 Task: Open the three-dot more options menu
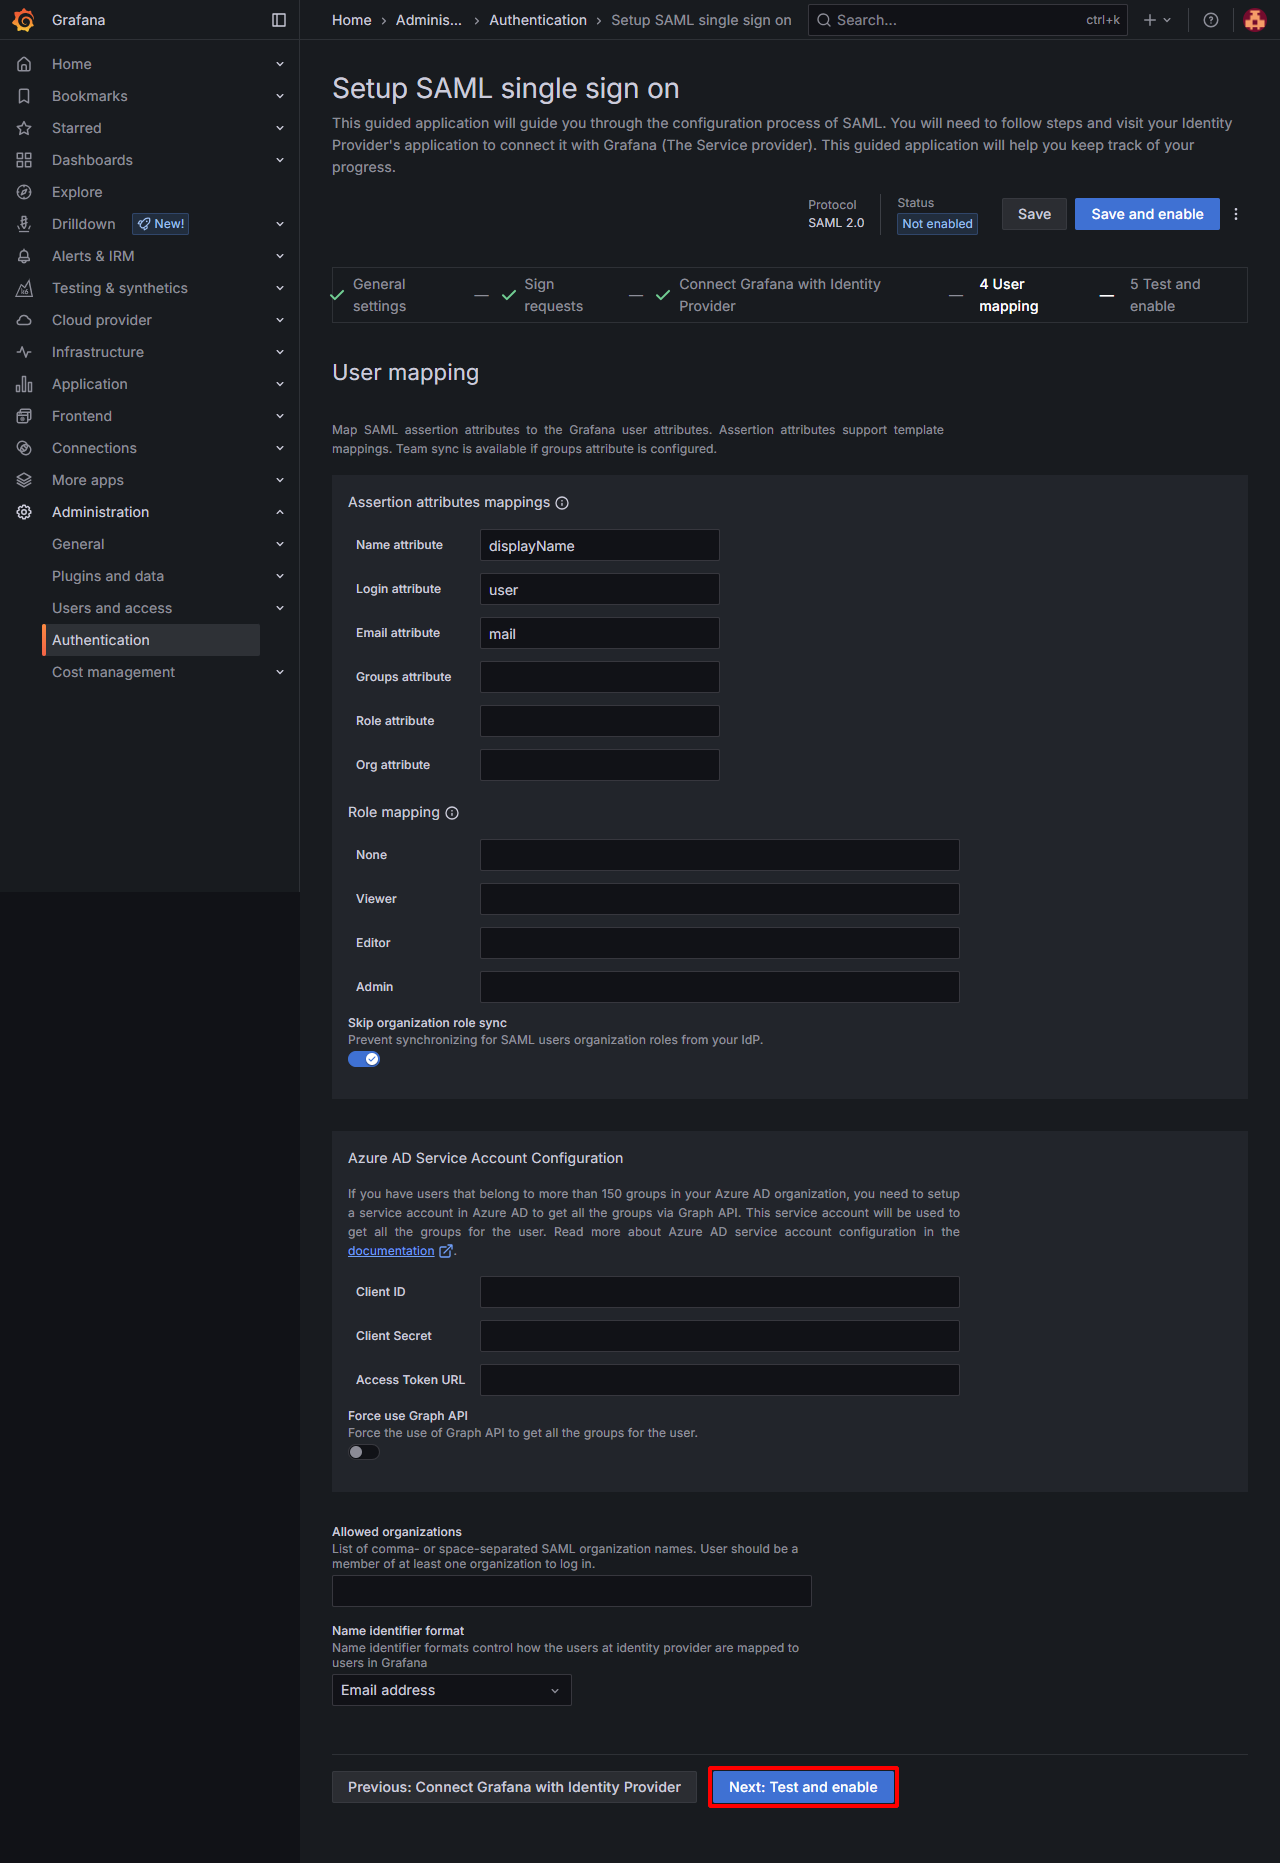click(x=1236, y=214)
